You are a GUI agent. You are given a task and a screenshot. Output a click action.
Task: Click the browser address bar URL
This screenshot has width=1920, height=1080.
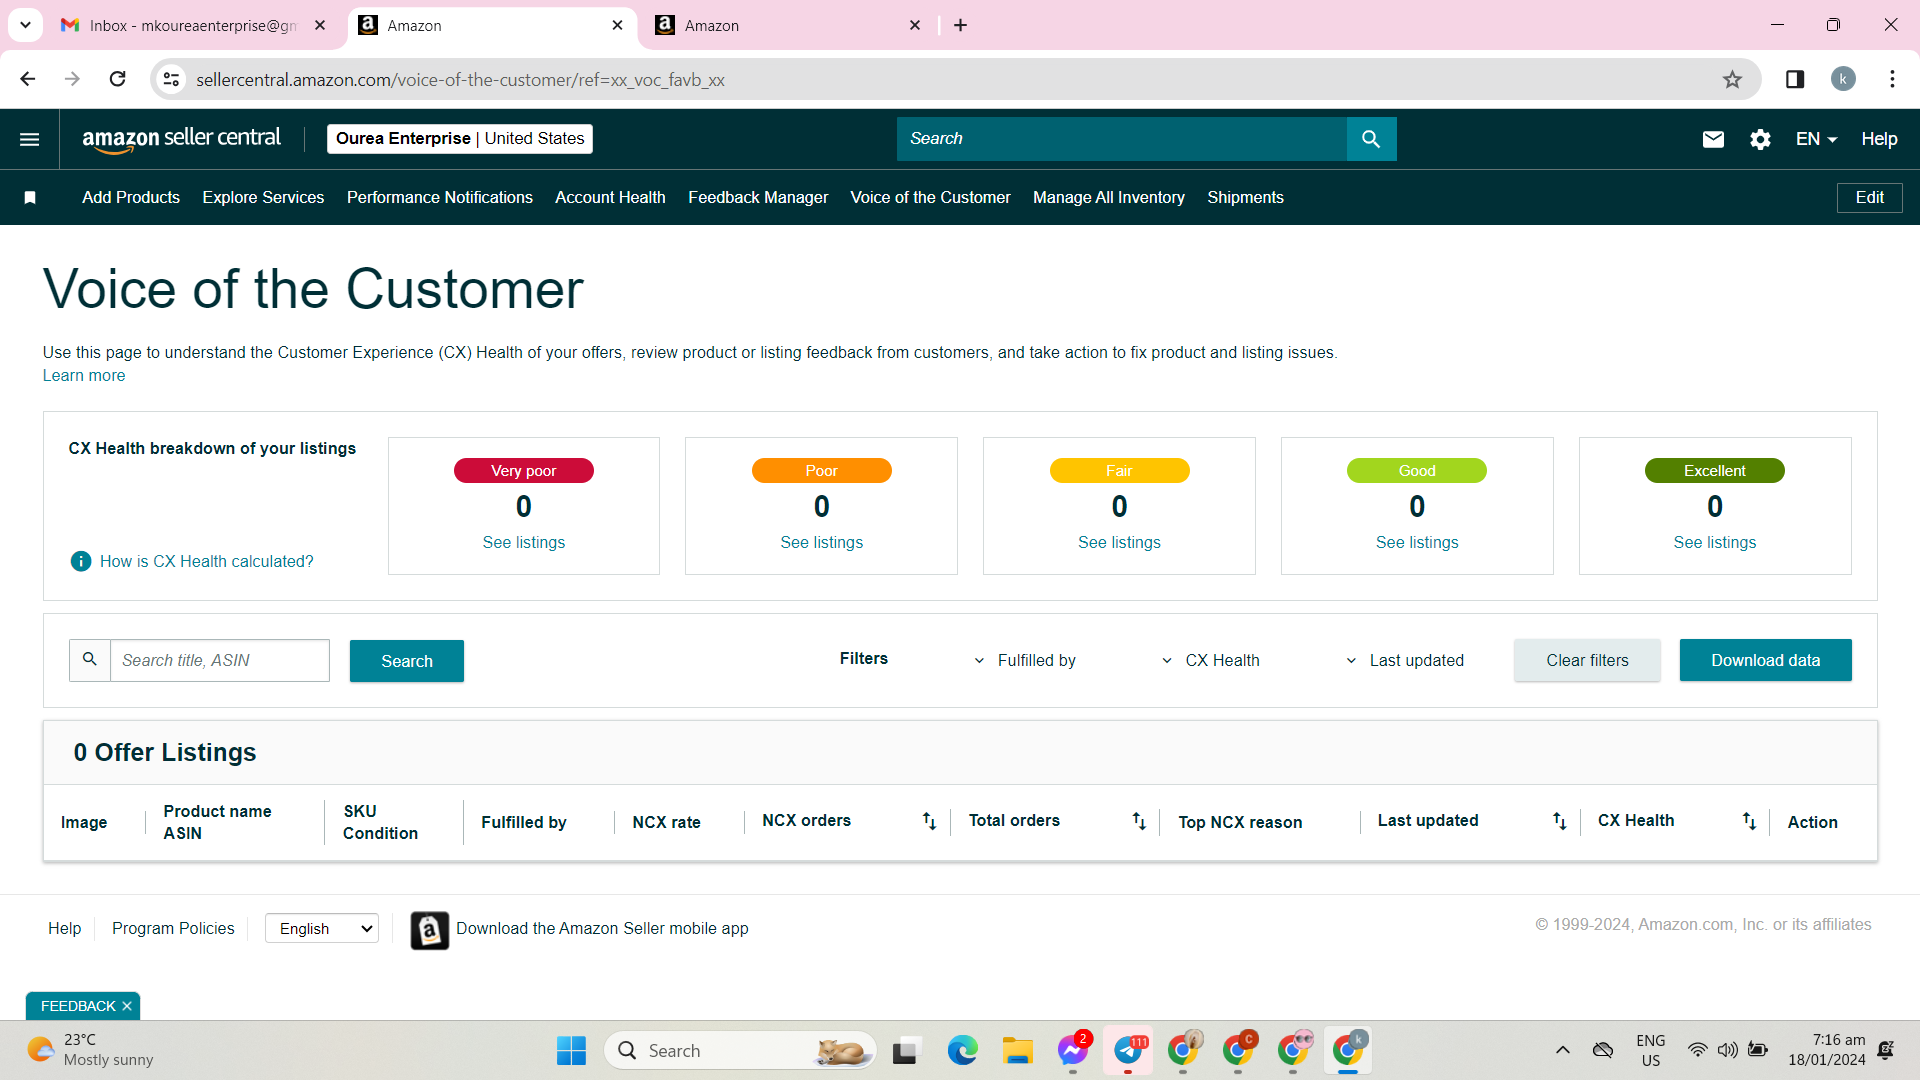(x=460, y=80)
